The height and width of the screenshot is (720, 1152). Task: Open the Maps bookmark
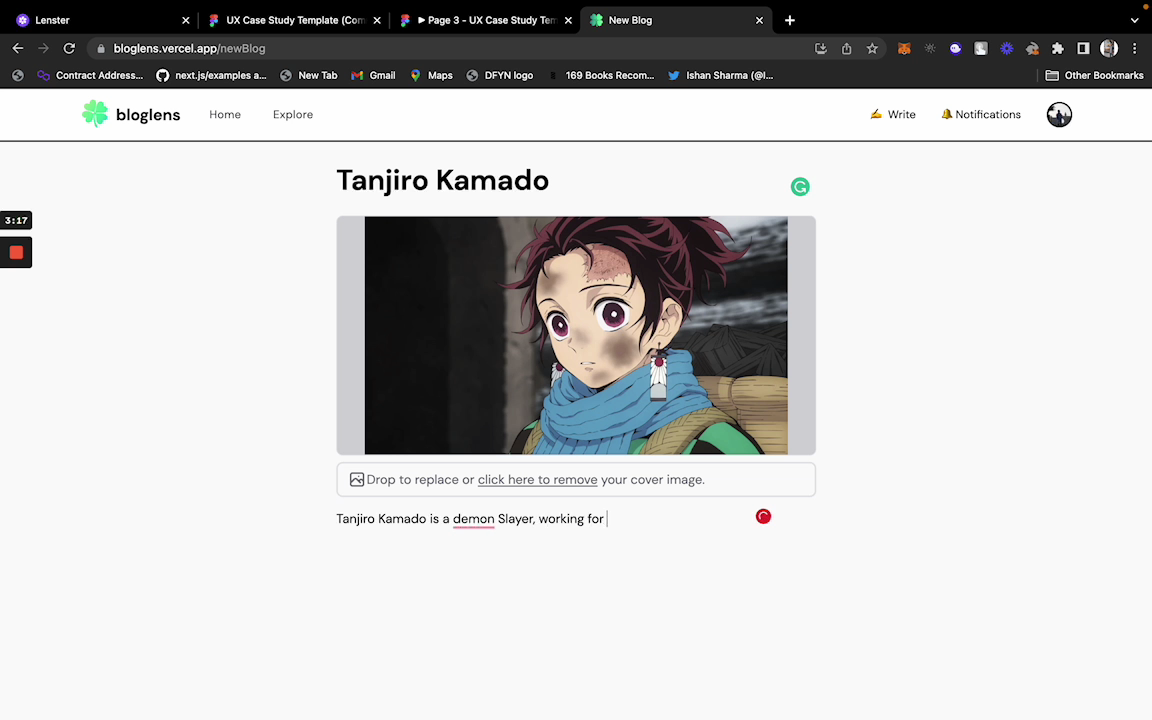coord(431,75)
